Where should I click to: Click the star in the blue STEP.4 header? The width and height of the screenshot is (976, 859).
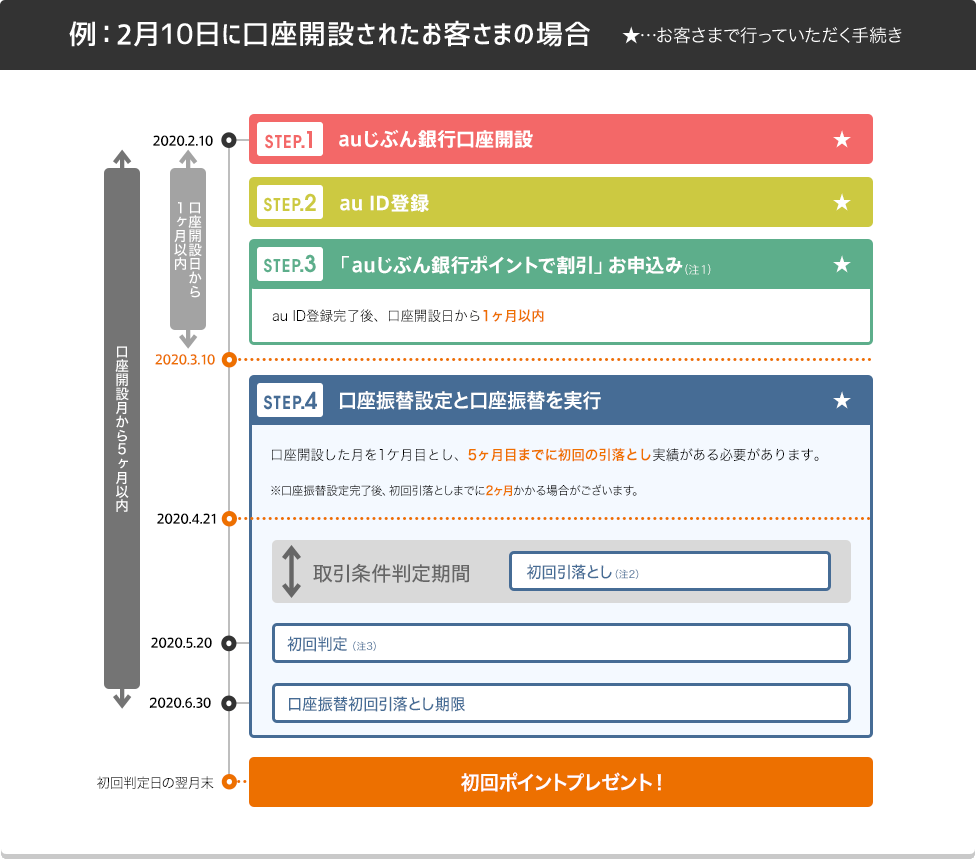842,401
